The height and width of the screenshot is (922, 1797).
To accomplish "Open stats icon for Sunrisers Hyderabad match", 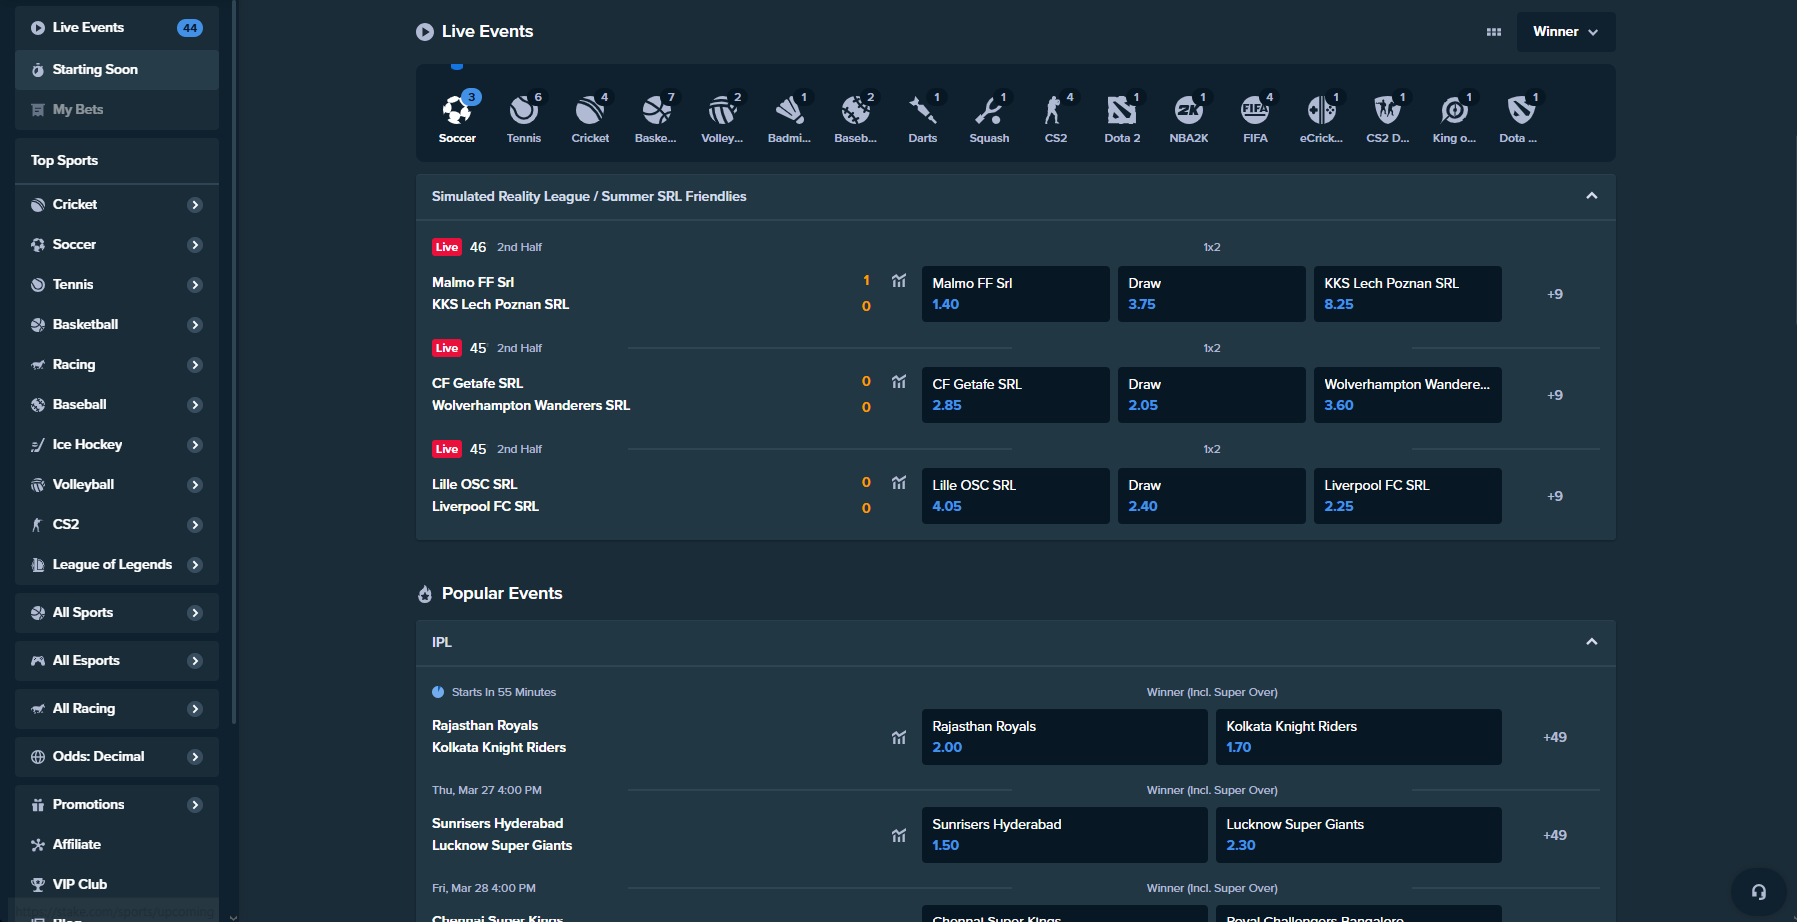I will click(899, 835).
